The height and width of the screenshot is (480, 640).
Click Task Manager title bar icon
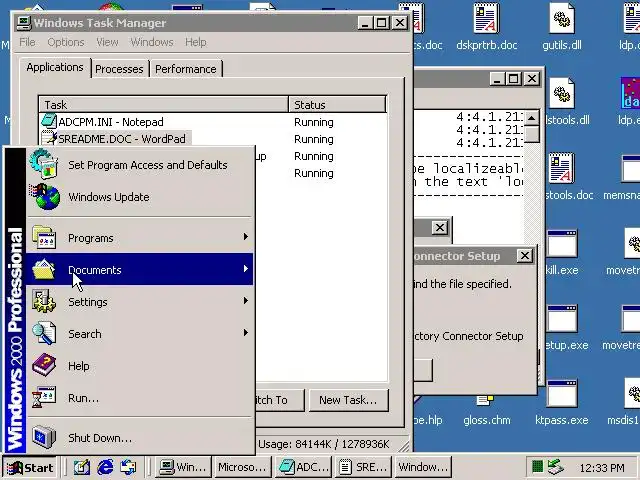[24, 22]
